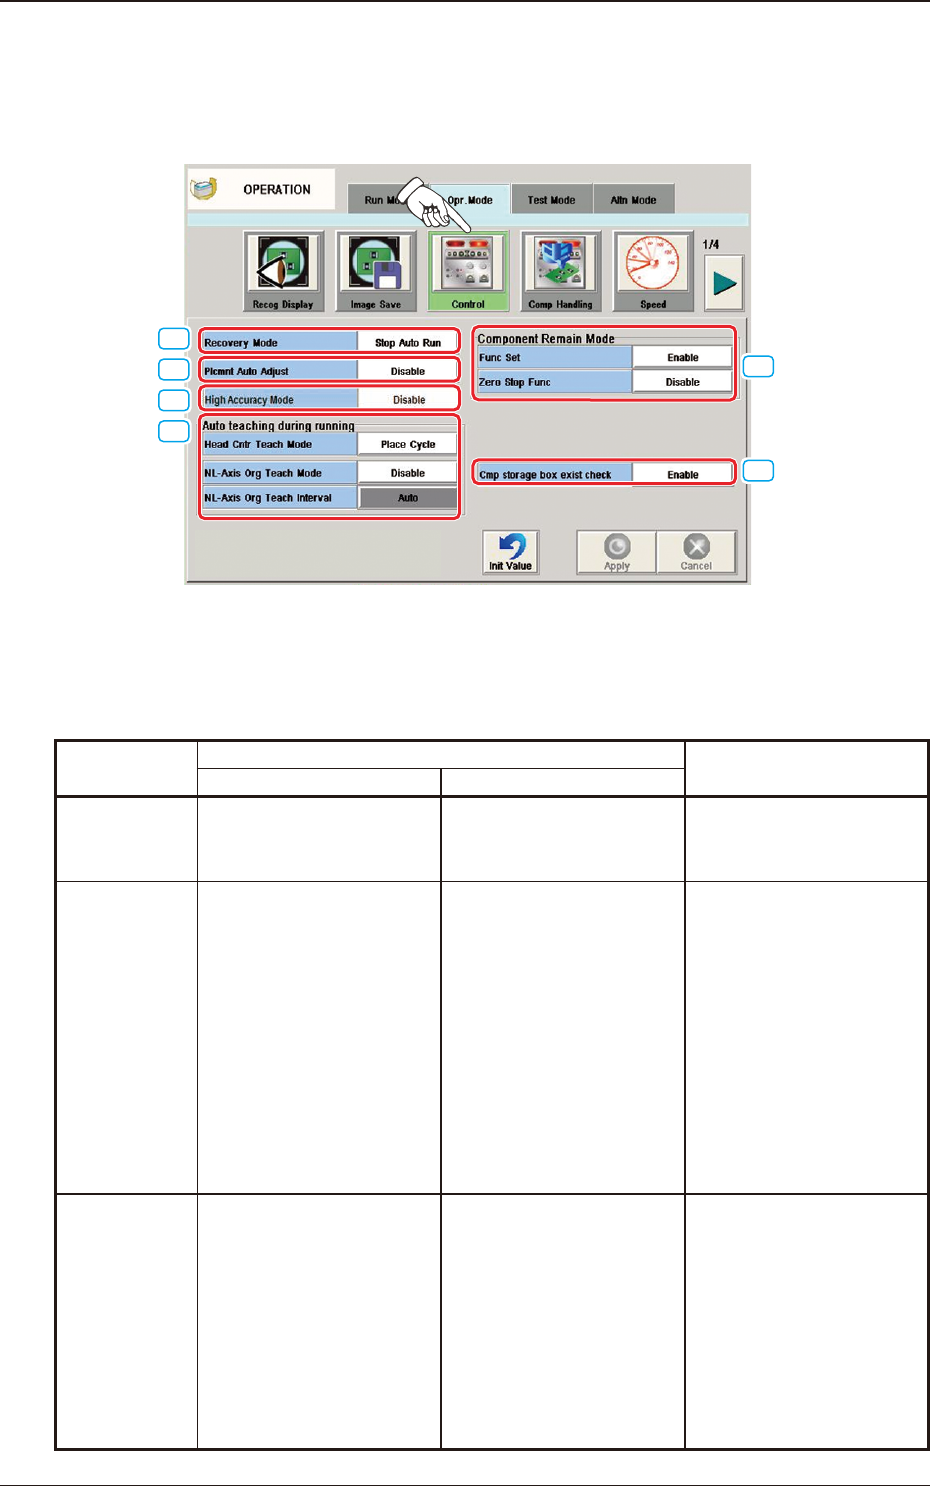Screen dimensions: 930x1486
Task: Open the Image Save icon
Action: pyautogui.click(x=376, y=271)
